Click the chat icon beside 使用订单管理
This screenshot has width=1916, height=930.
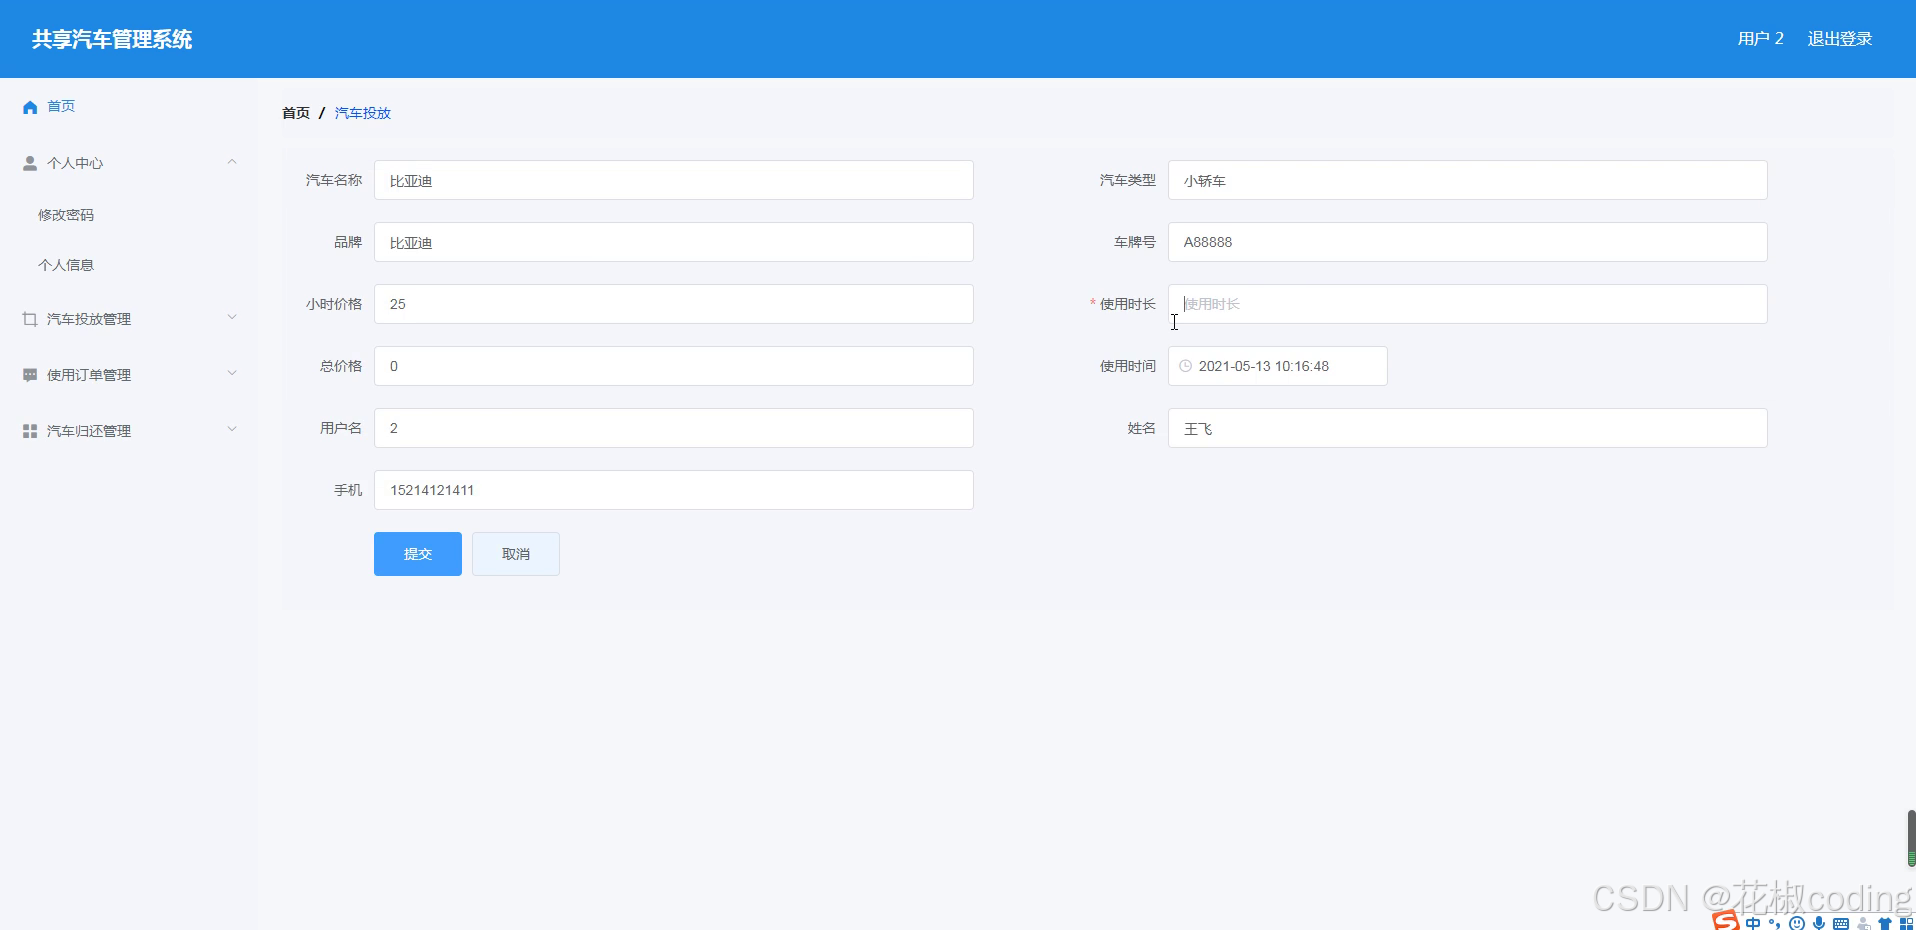(30, 375)
